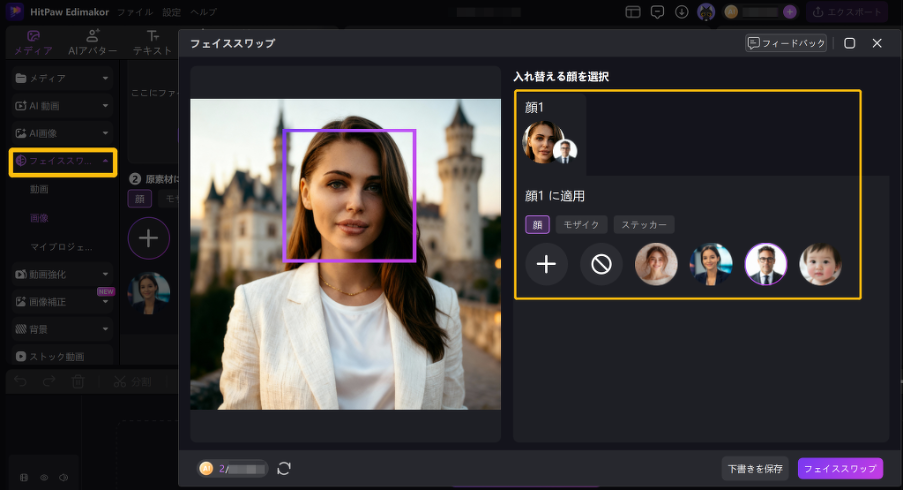Click the refresh icon beside the credits counter
This screenshot has height=490, width=904.
[284, 468]
